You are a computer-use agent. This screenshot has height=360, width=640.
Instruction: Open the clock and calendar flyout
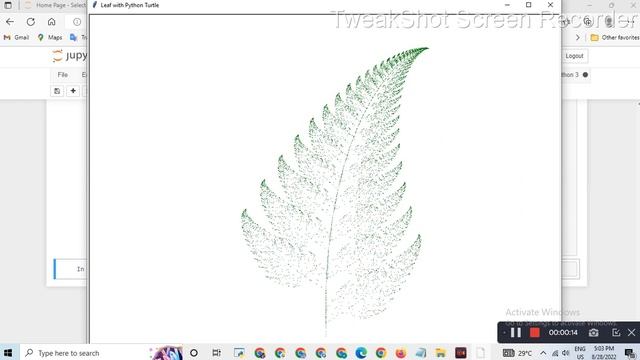click(604, 353)
